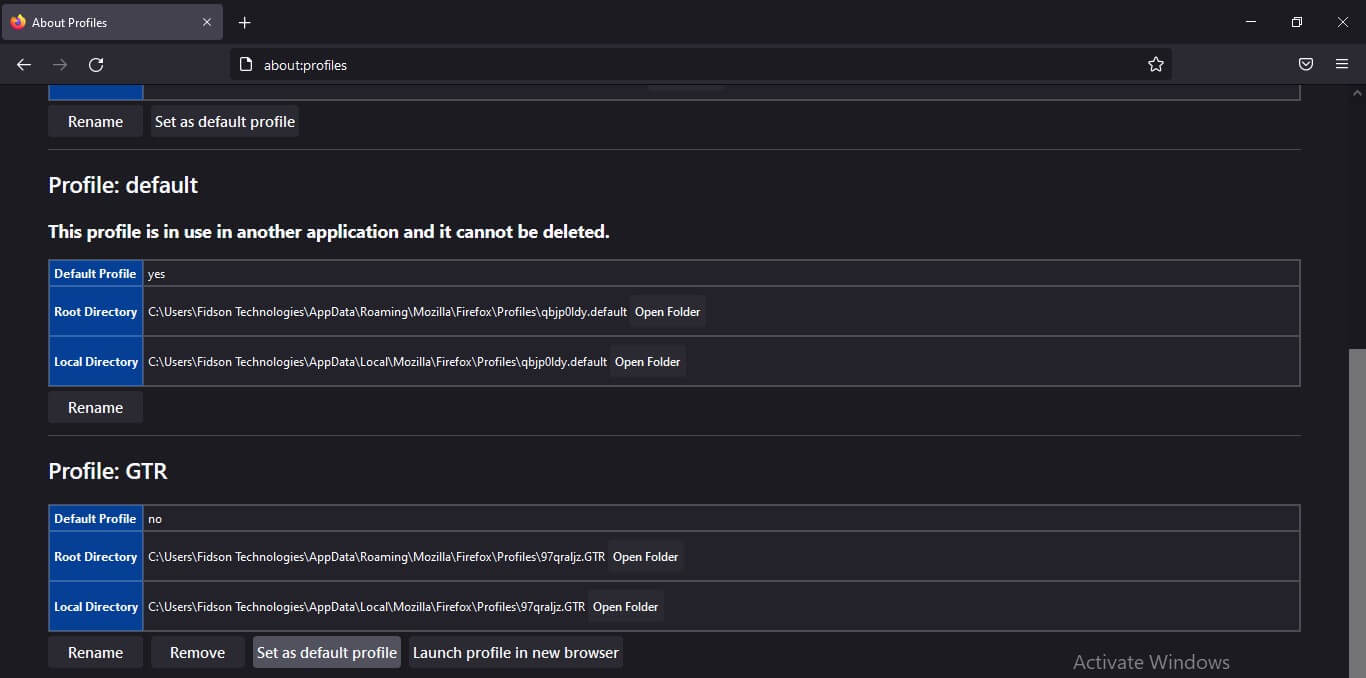The image size is (1366, 678).
Task: Open Folder for GTR local directory
Action: tap(625, 606)
